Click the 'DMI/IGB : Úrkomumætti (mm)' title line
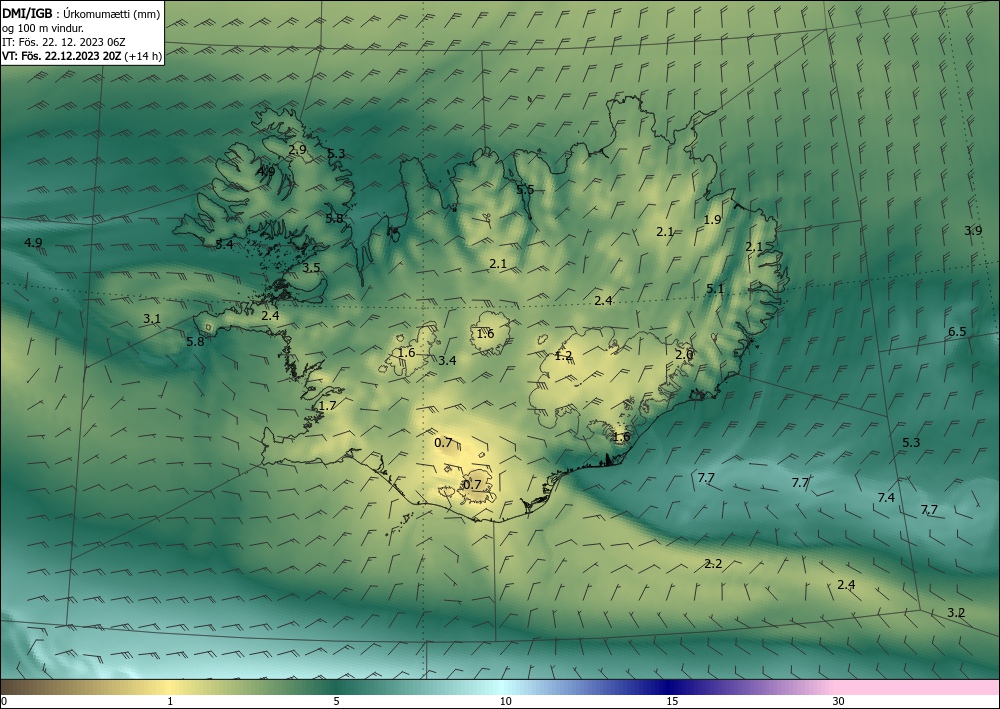Viewport: 1000px width, 709px height. coord(81,15)
